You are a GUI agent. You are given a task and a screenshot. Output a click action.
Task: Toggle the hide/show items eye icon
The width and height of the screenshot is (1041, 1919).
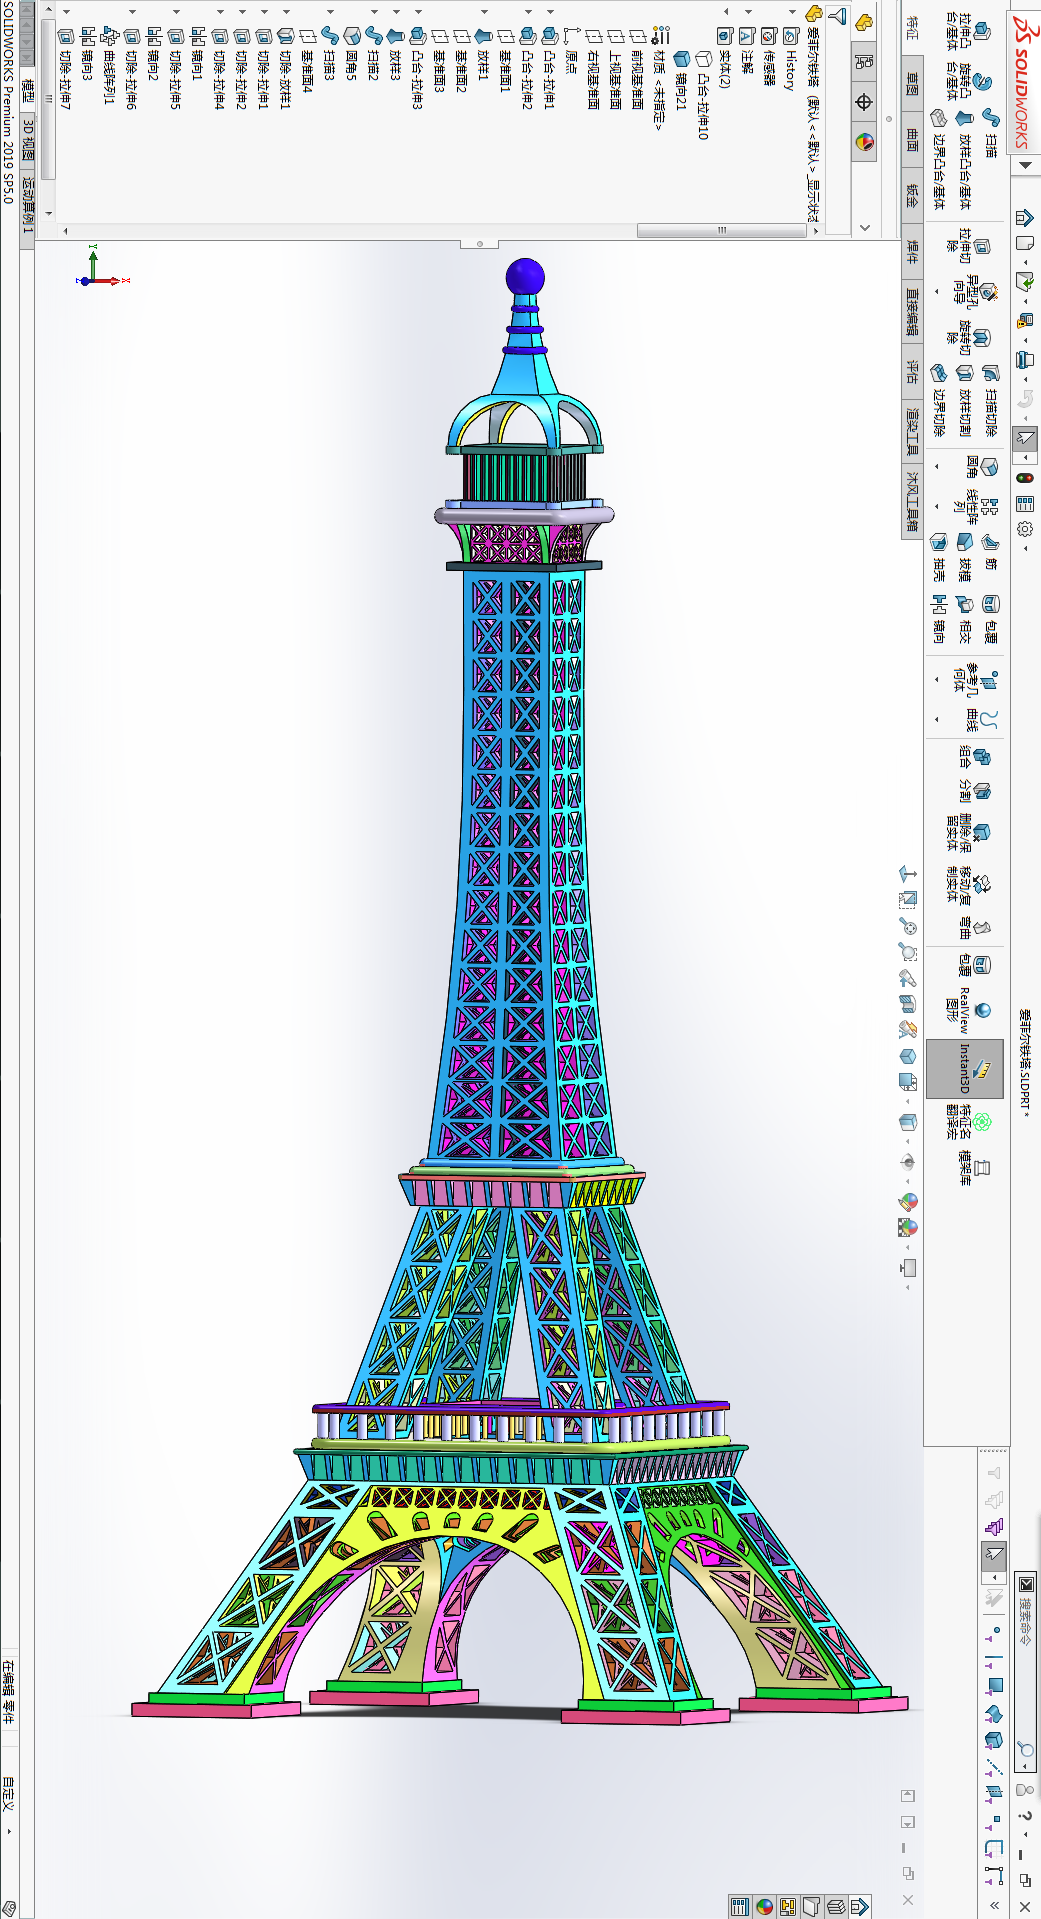click(907, 1161)
